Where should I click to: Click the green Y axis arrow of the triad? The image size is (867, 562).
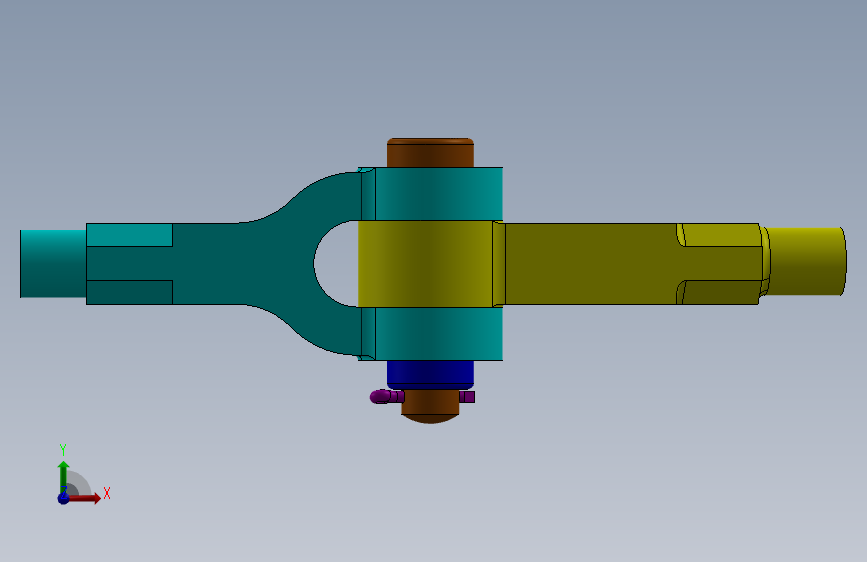[x=63, y=477]
